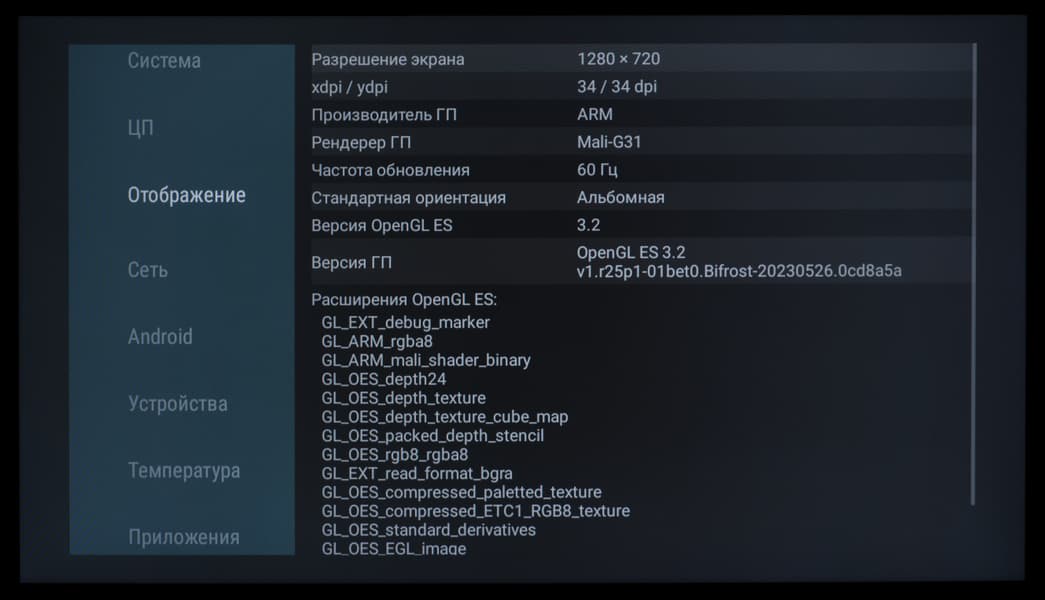This screenshot has width=1045, height=600.
Task: Click the Mali-G31 value
Action: click(609, 142)
